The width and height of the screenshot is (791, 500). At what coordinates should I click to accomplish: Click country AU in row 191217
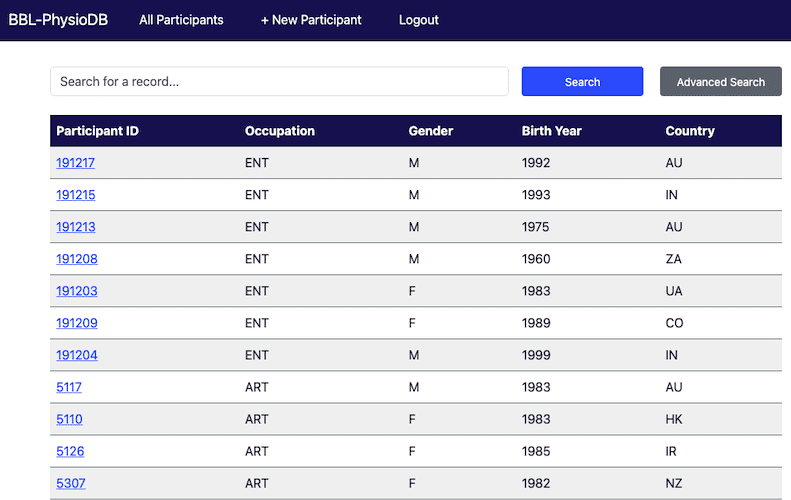[674, 162]
